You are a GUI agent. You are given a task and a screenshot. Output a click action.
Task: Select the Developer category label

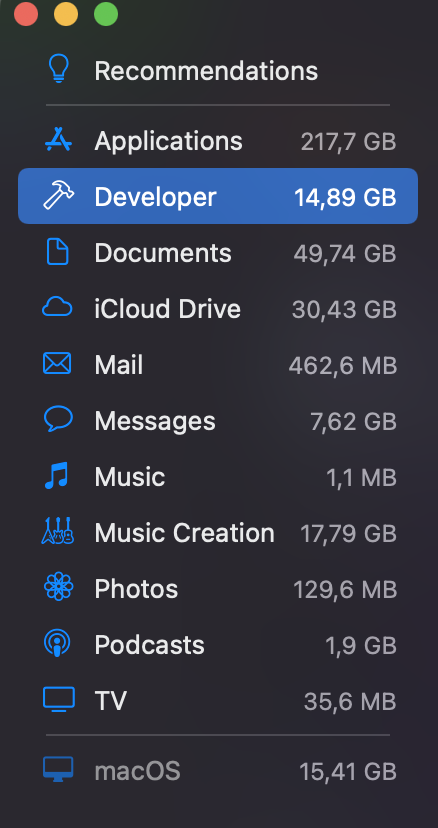point(155,197)
